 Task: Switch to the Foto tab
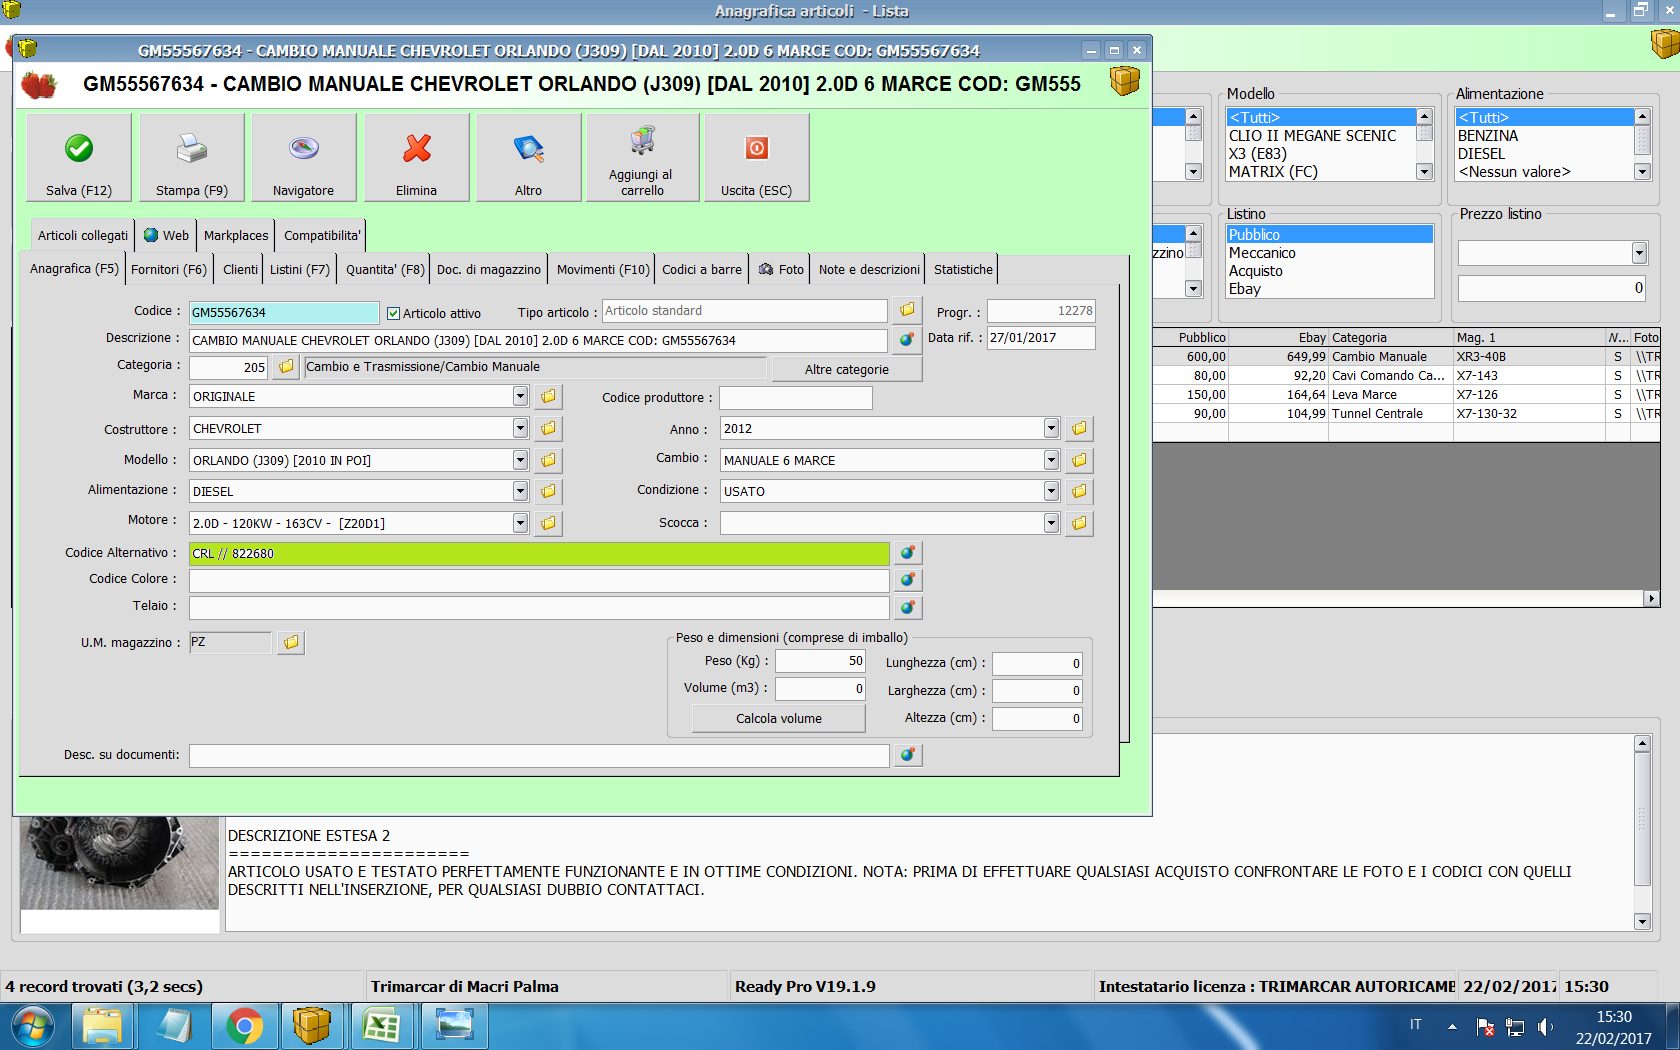pos(781,269)
